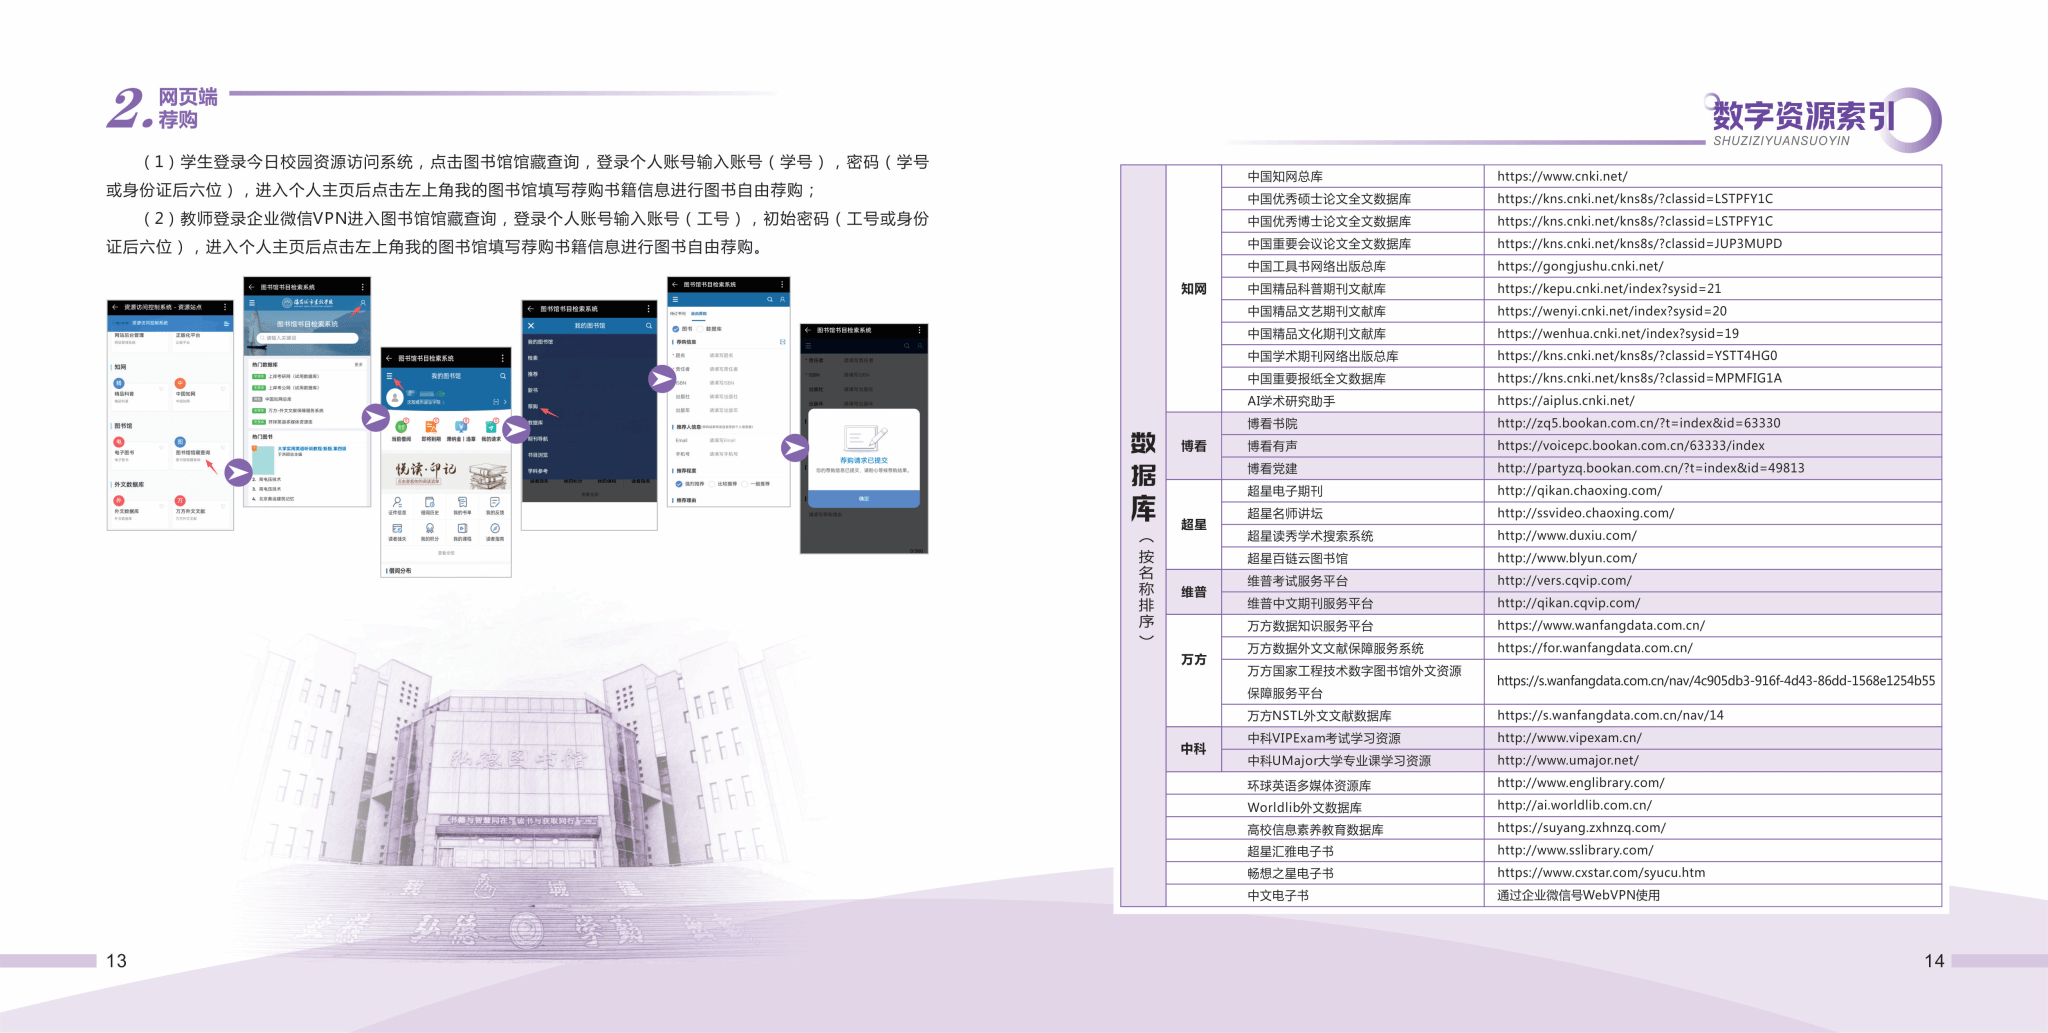This screenshot has height=1033, width=2048.
Task: Select 检索 in the dark side menu
Action: click(533, 358)
